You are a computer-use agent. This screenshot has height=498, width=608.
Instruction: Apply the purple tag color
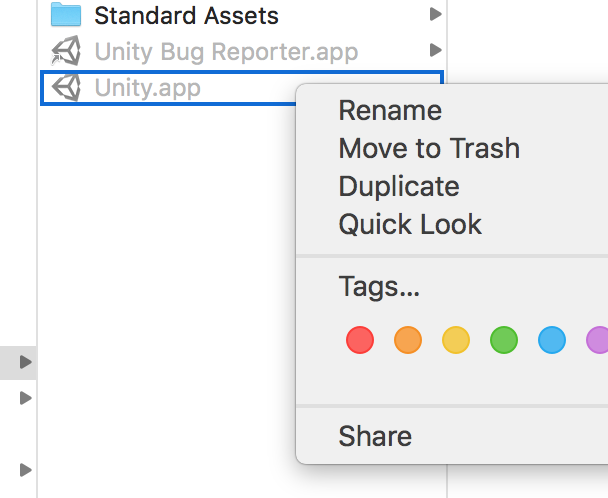(598, 340)
